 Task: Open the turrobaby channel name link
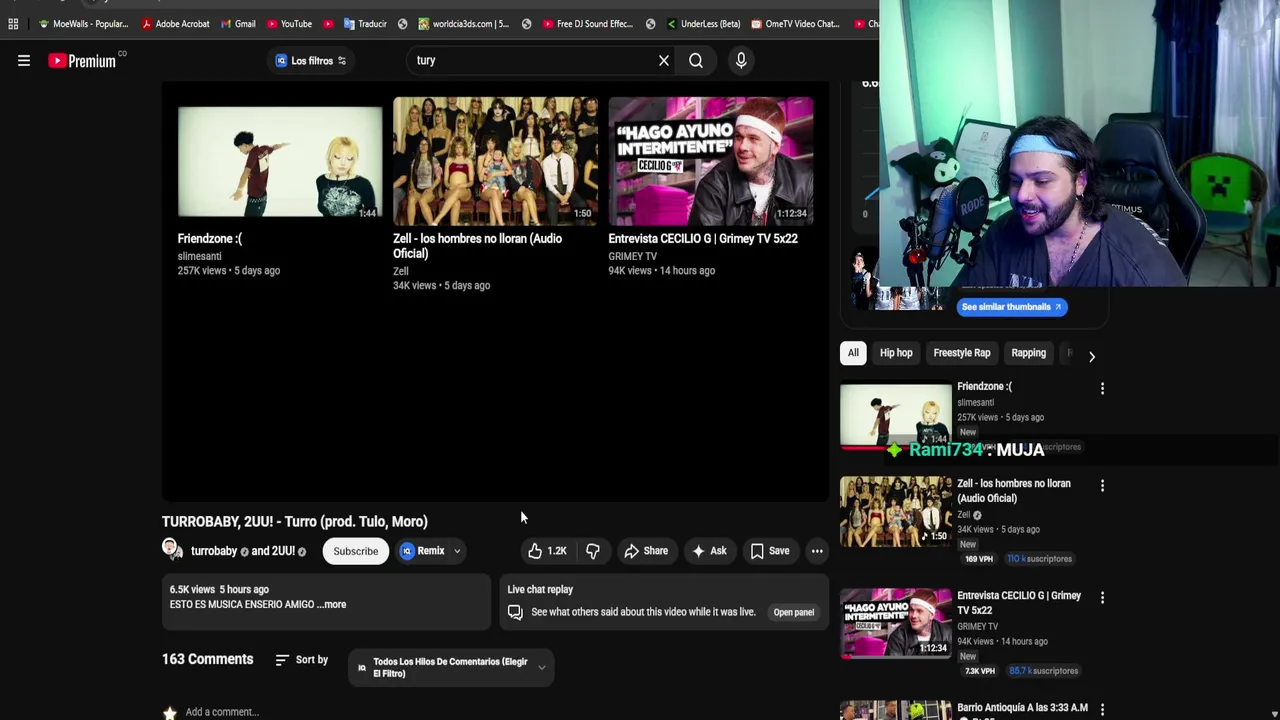pyautogui.click(x=213, y=551)
